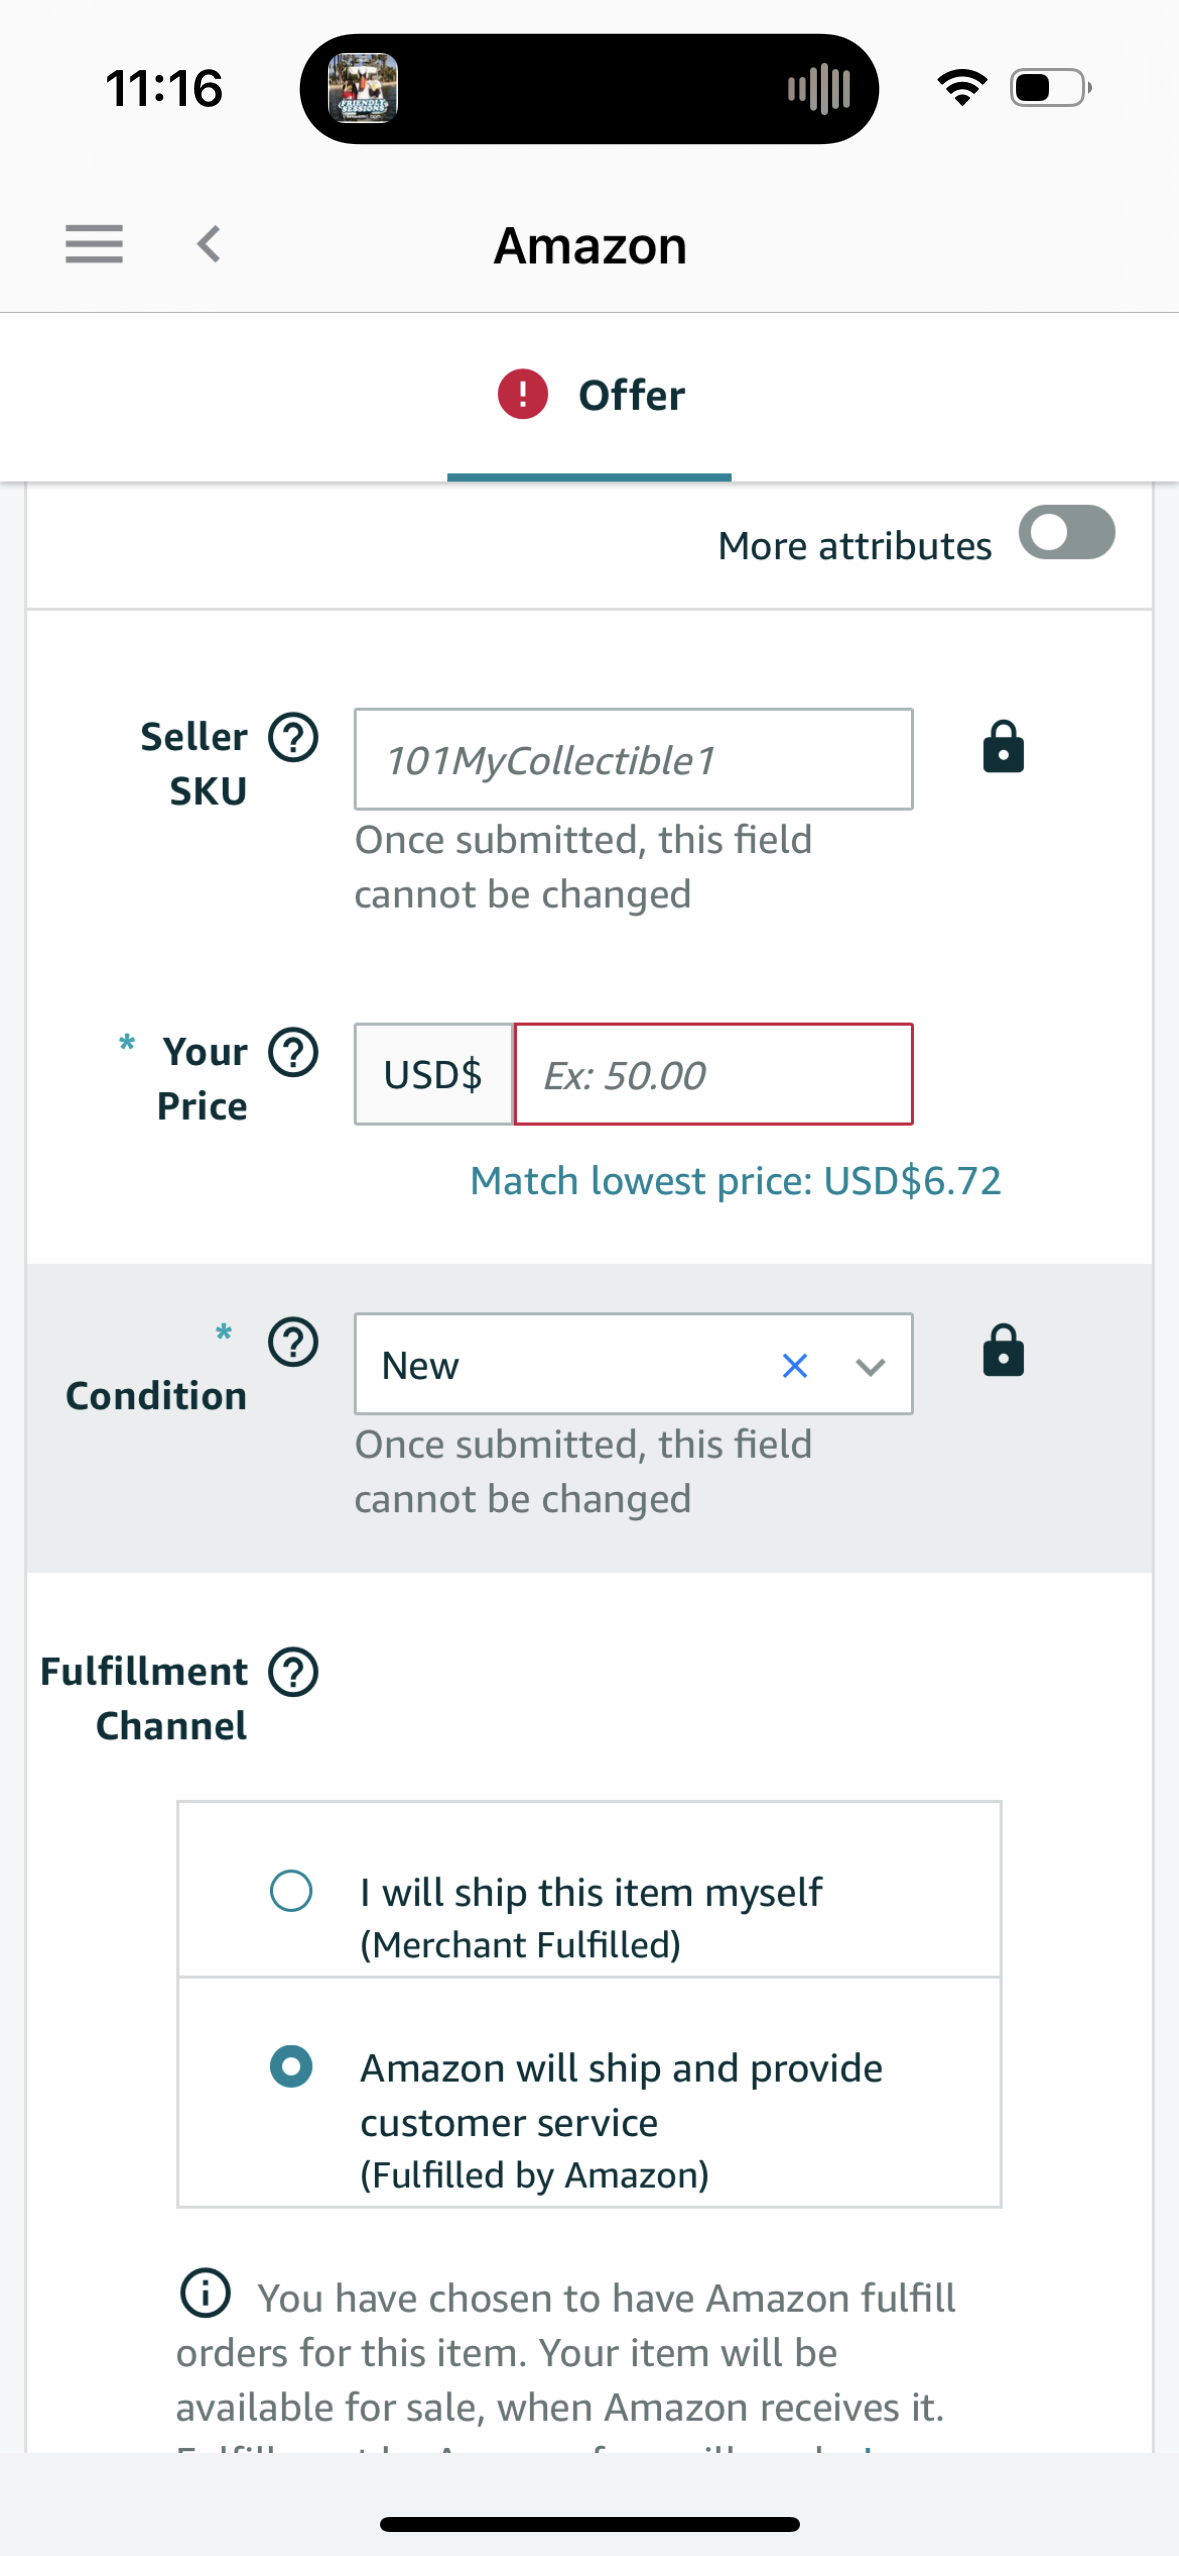Tap lock icon beside Condition field

click(x=1003, y=1351)
